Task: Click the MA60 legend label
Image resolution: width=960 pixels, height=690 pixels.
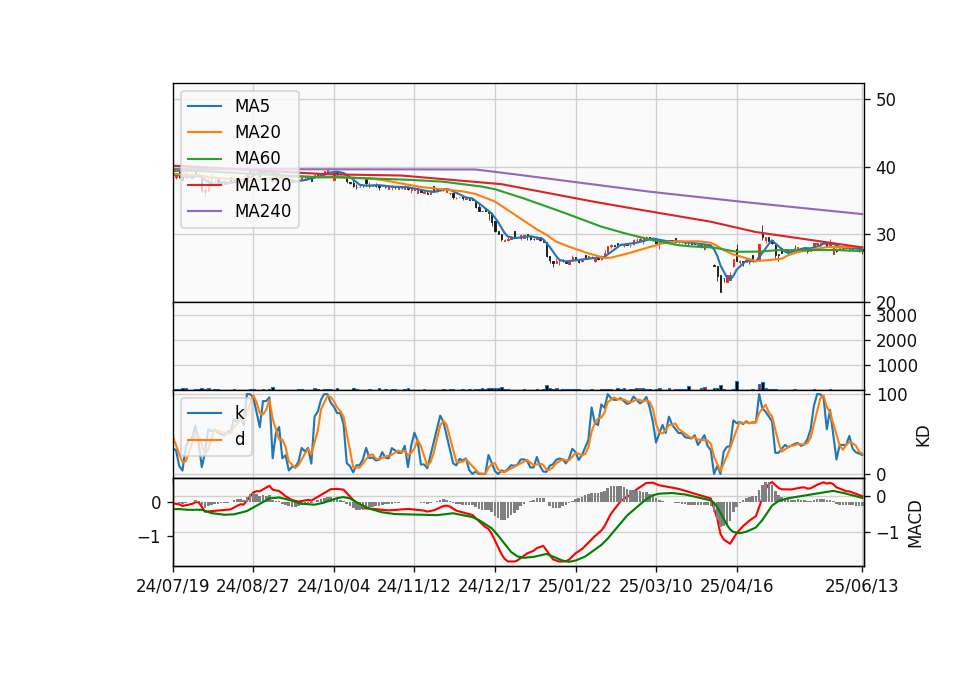Action: point(257,158)
